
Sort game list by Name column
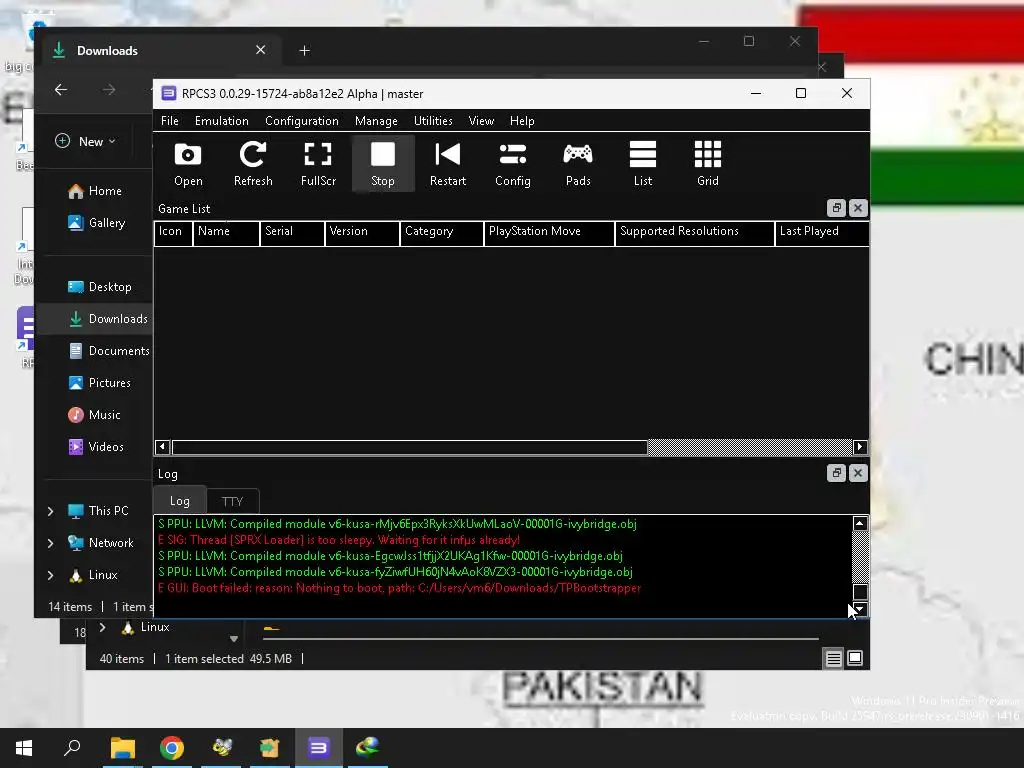pos(226,232)
